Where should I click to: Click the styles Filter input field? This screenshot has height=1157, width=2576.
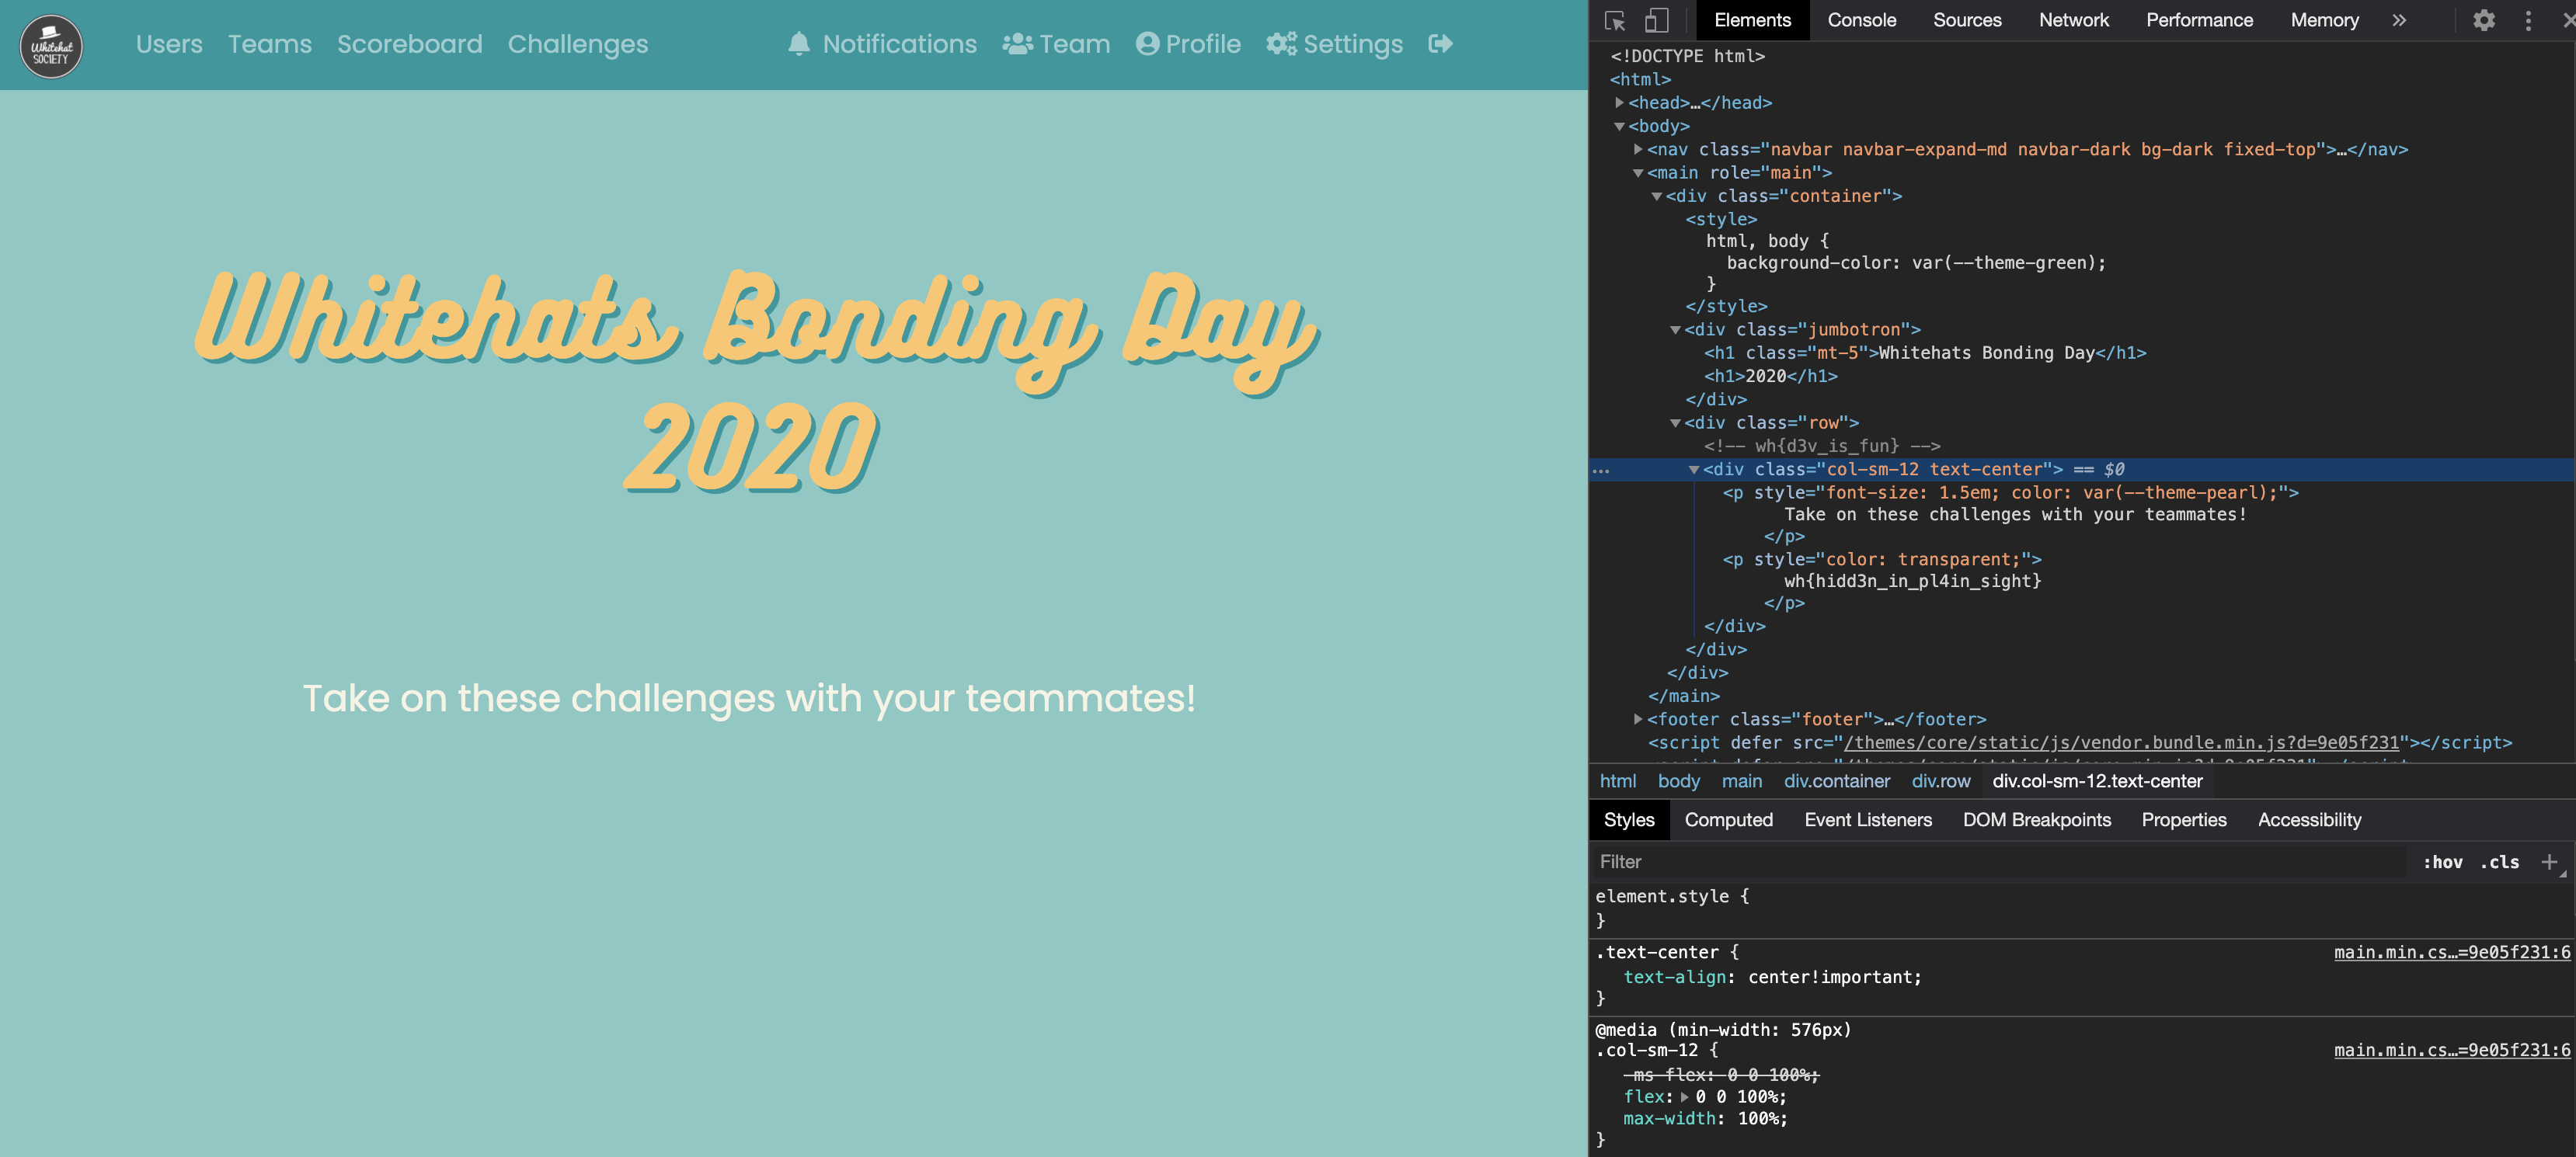pos(2000,862)
